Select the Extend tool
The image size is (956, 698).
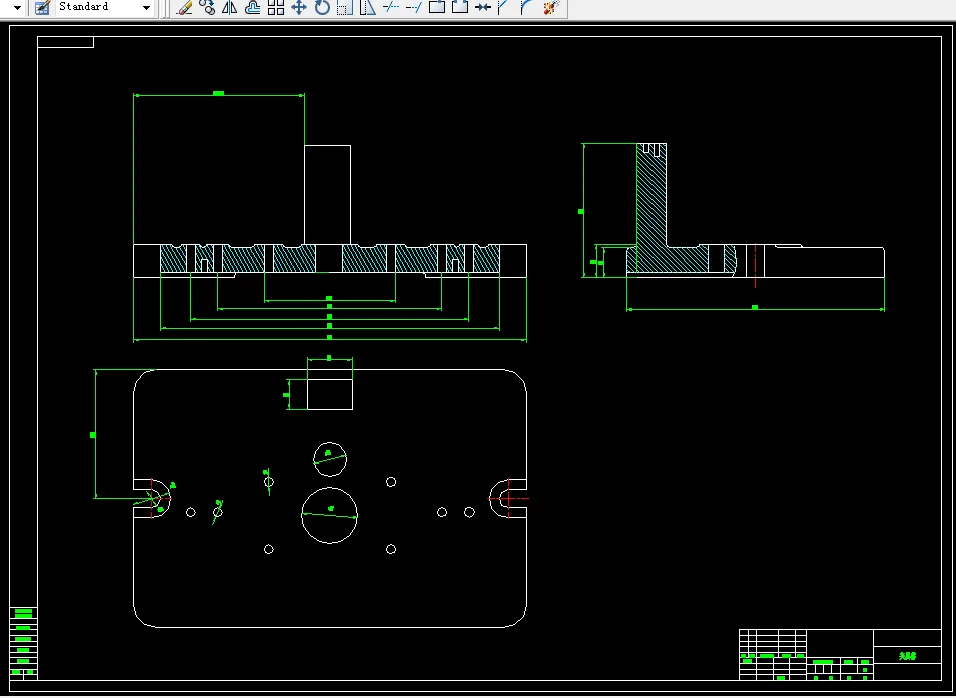[413, 7]
